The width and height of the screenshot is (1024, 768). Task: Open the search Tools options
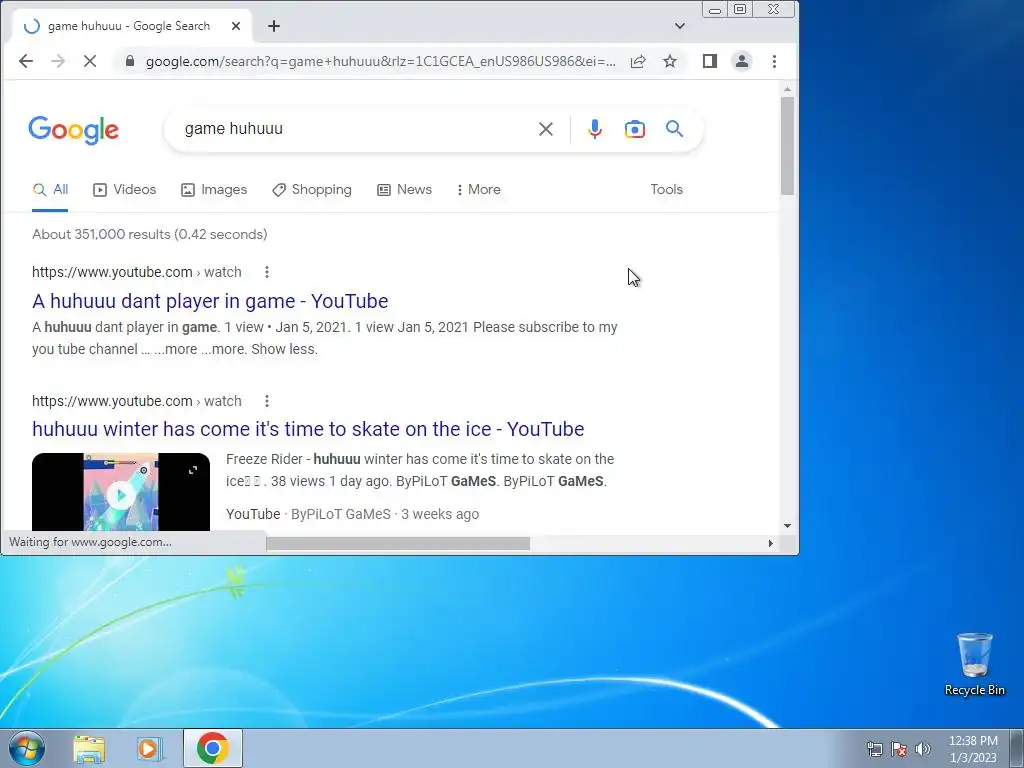click(666, 189)
